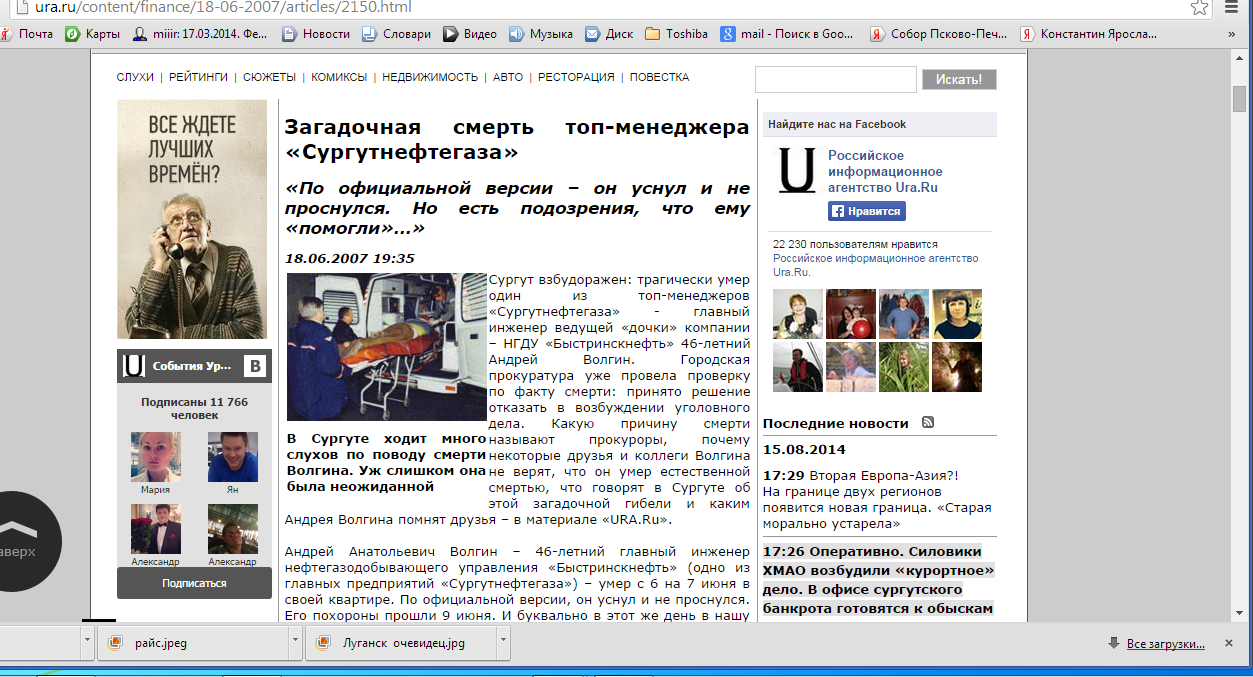Image resolution: width=1253 pixels, height=677 pixels.
Task: Click the Facebook Нравится button
Action: [x=867, y=211]
